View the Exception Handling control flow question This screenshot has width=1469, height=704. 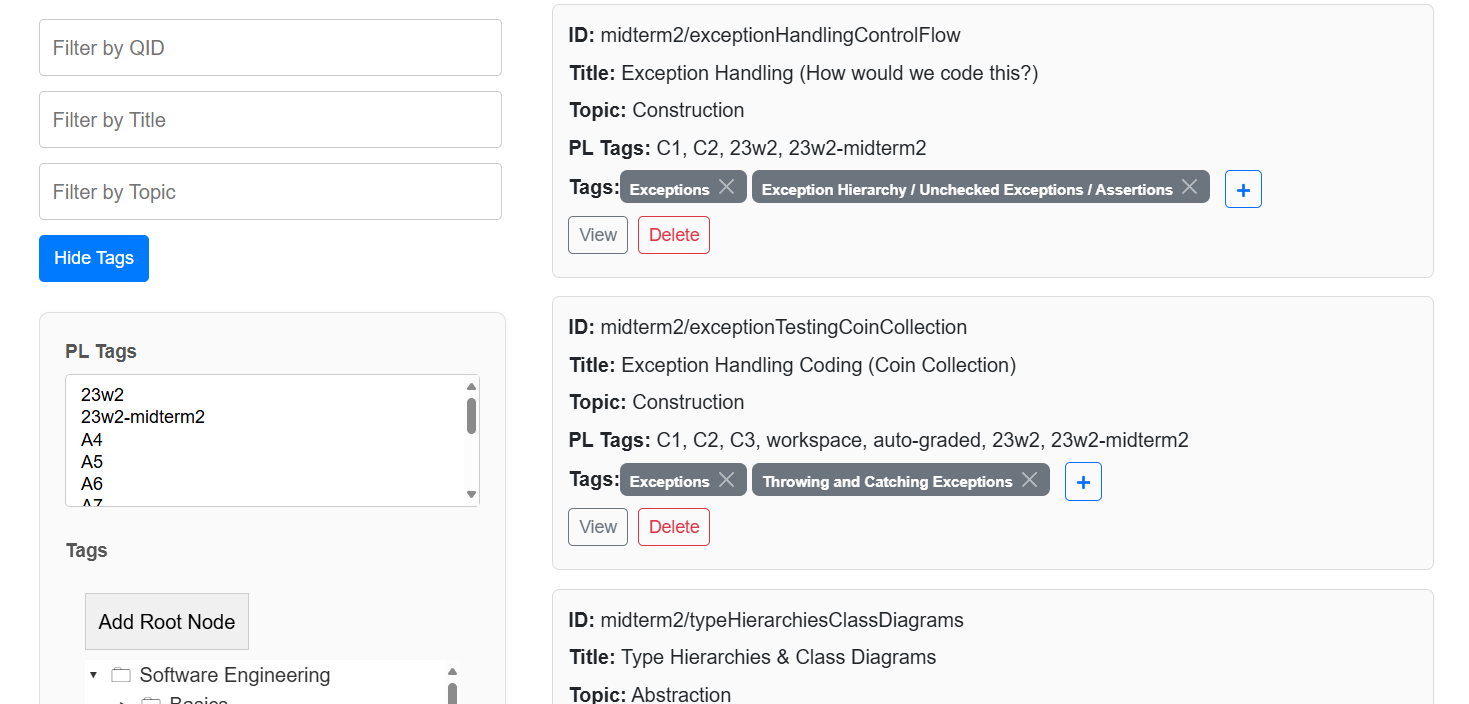[x=598, y=235]
